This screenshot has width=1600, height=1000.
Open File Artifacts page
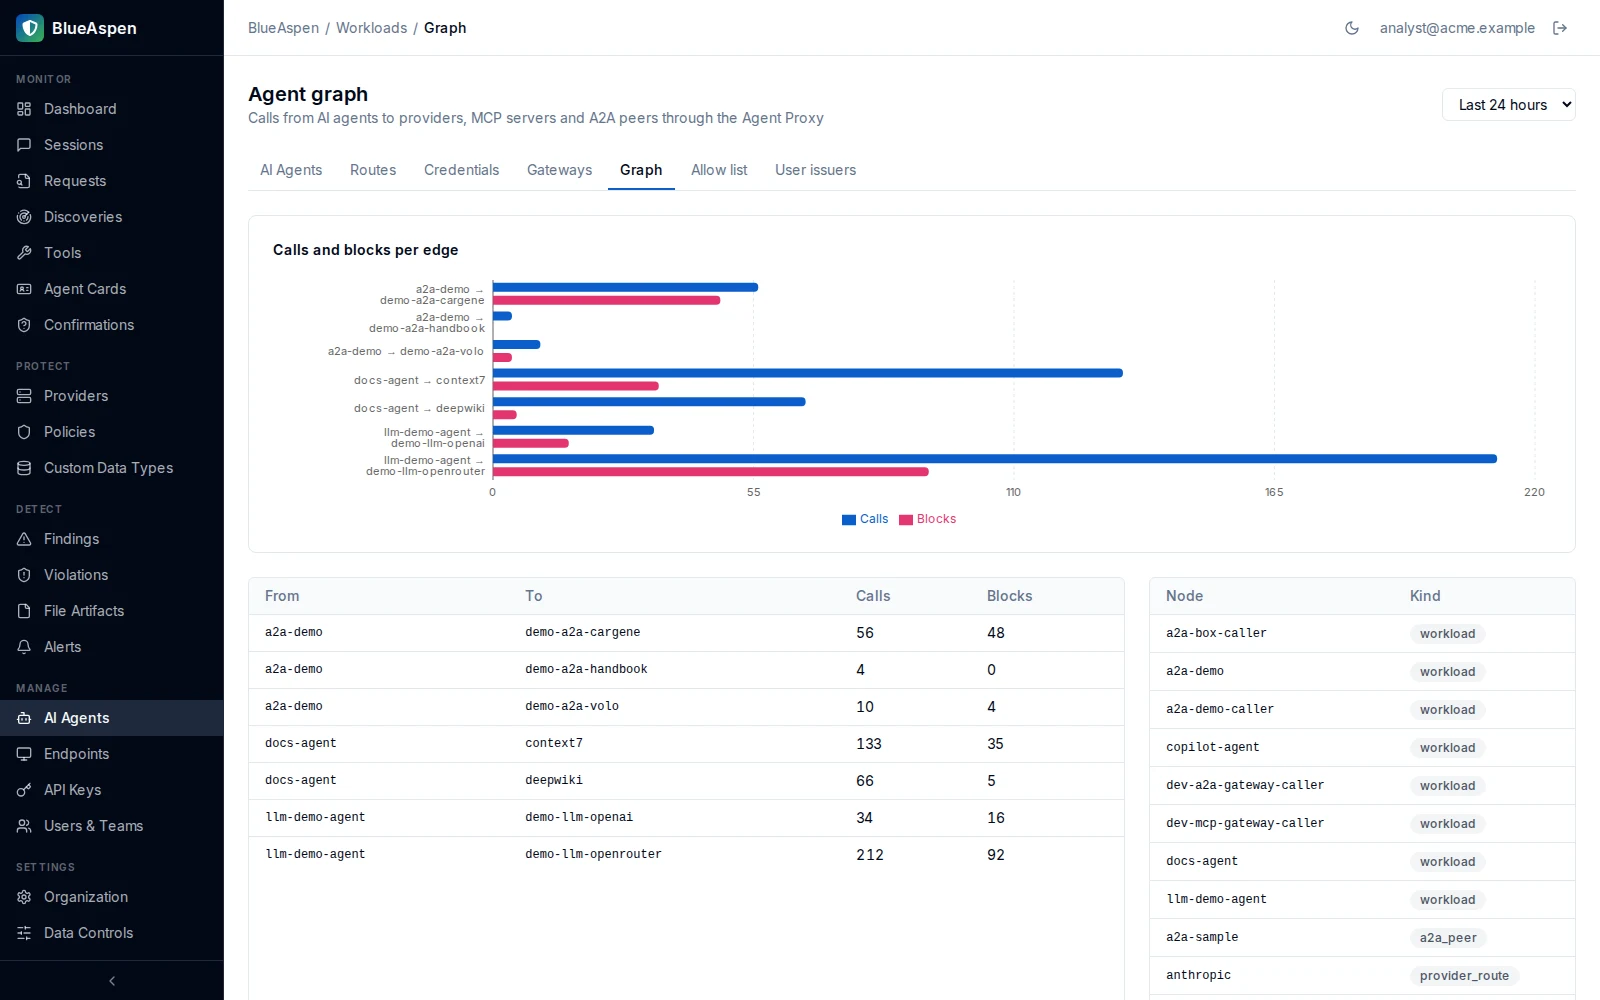[112, 611]
